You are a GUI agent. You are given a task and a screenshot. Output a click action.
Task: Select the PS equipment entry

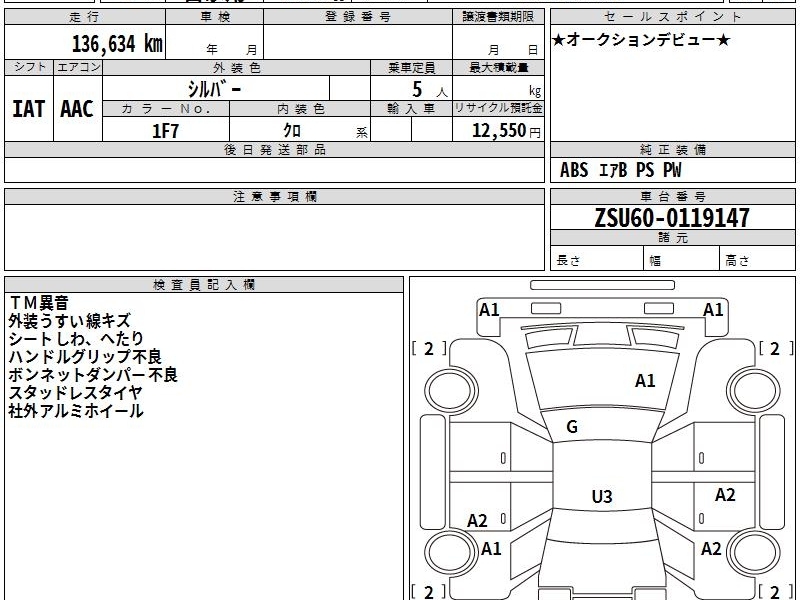[645, 170]
